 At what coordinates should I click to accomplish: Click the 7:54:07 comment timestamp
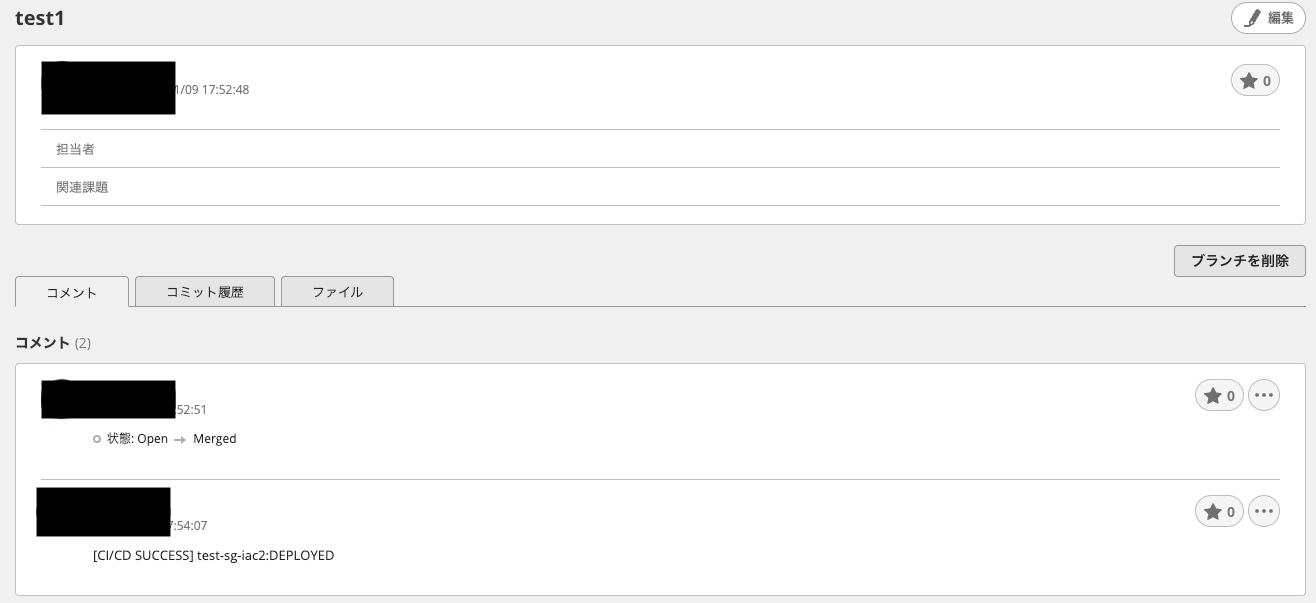[189, 526]
